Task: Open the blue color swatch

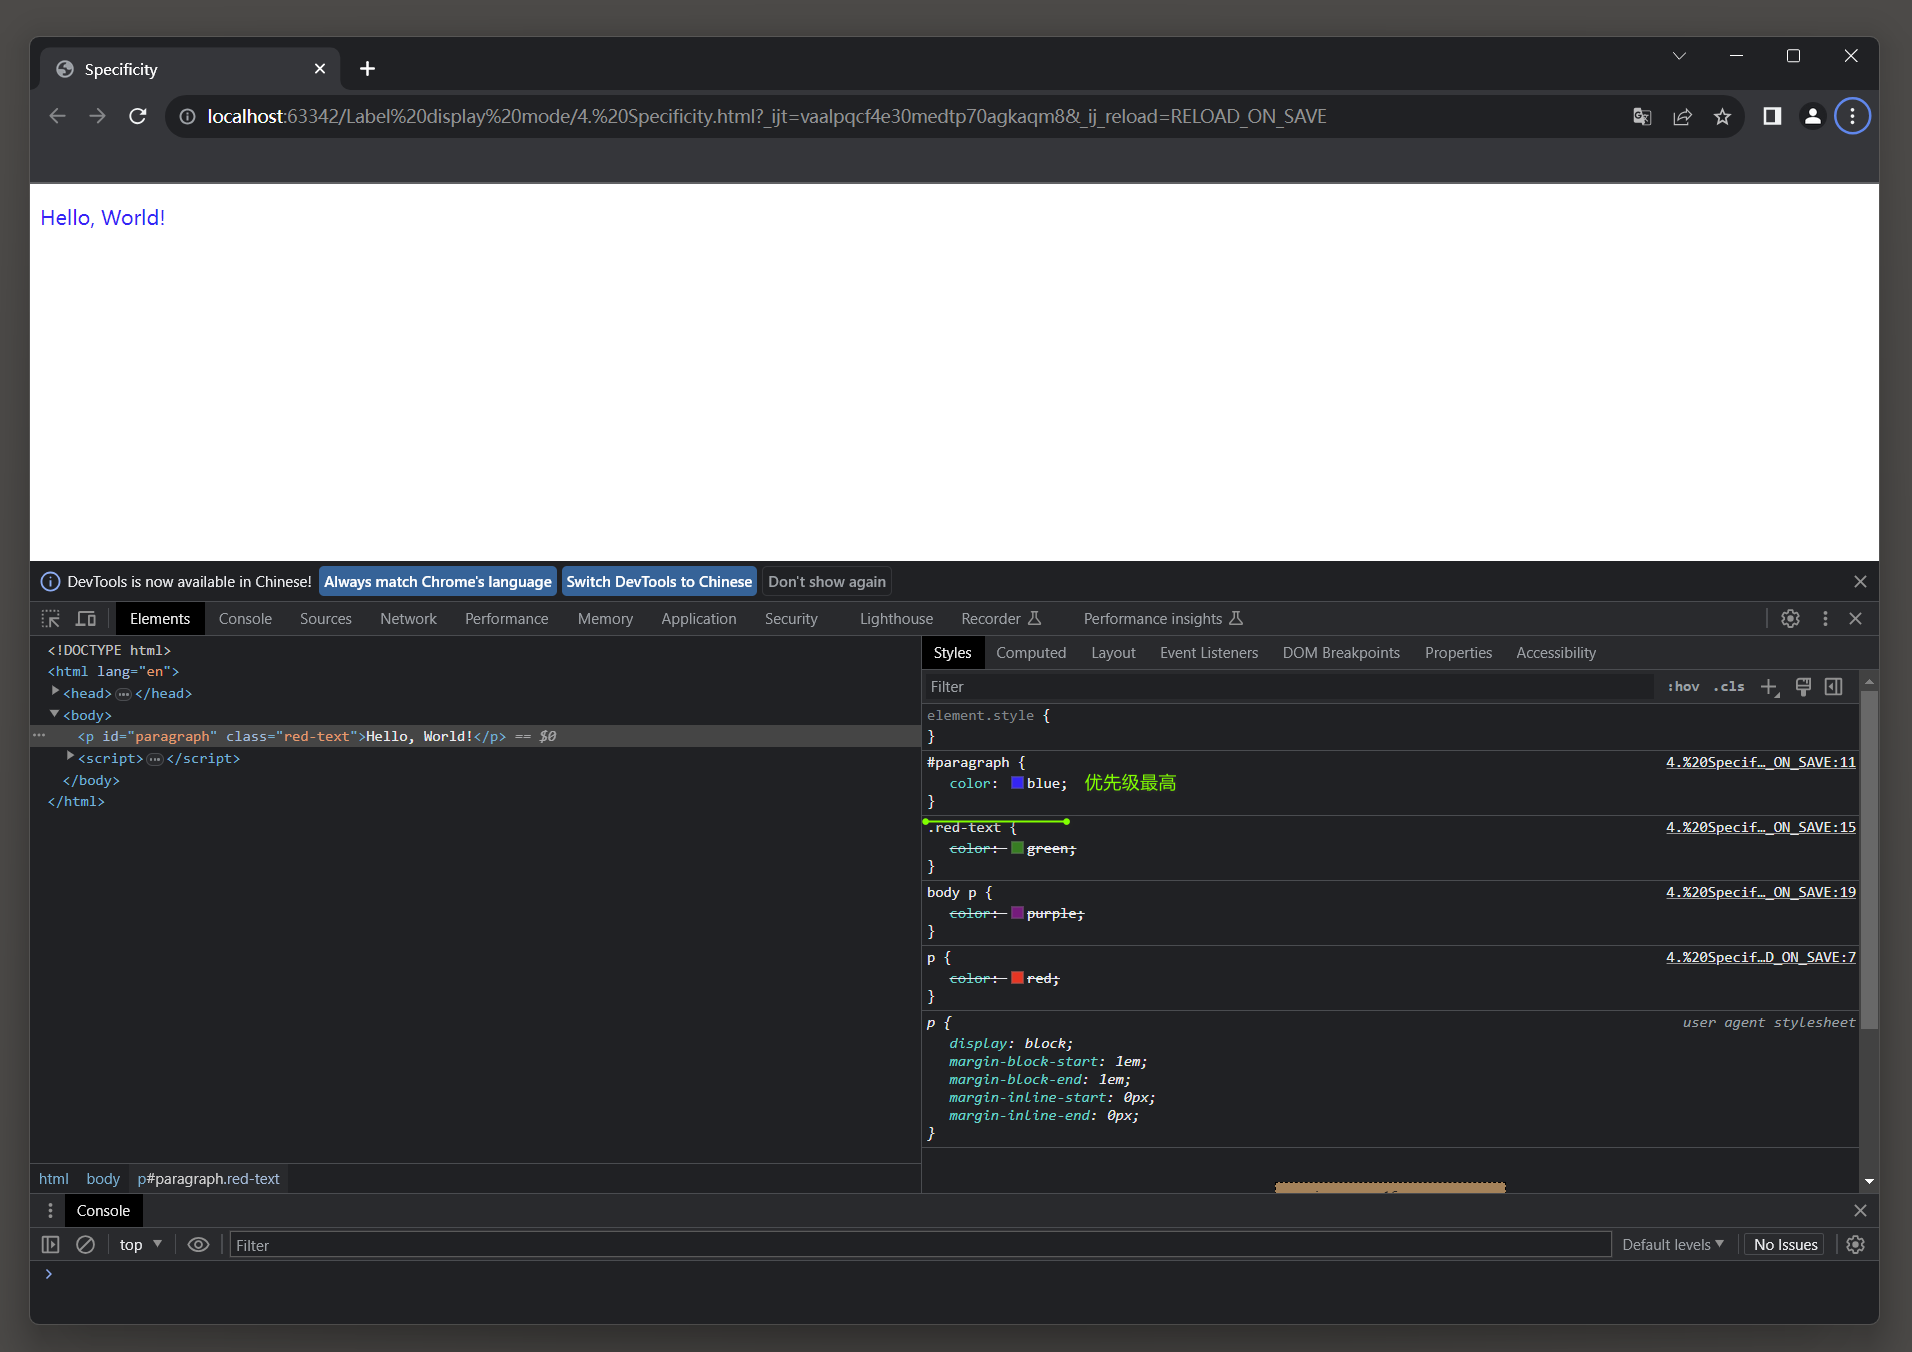Action: click(x=1017, y=783)
